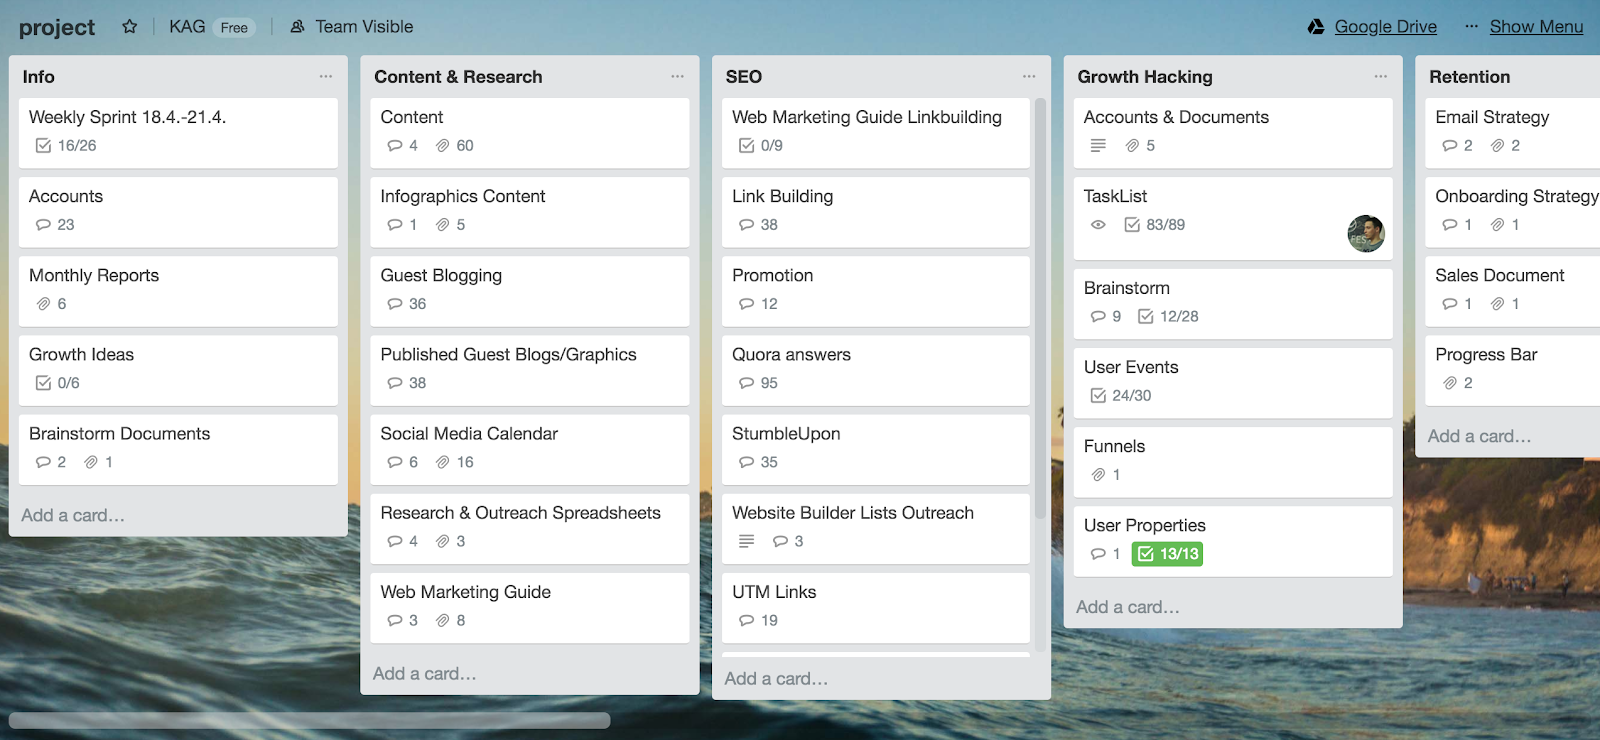Screen dimensions: 1600x740
Task: Click the Growth Ideas 0/6 checklist badge
Action: coord(57,383)
